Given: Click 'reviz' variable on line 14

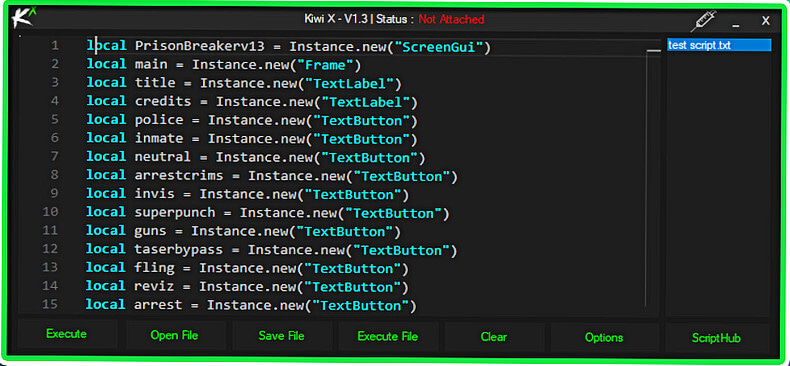Looking at the screenshot, I should 155,286.
